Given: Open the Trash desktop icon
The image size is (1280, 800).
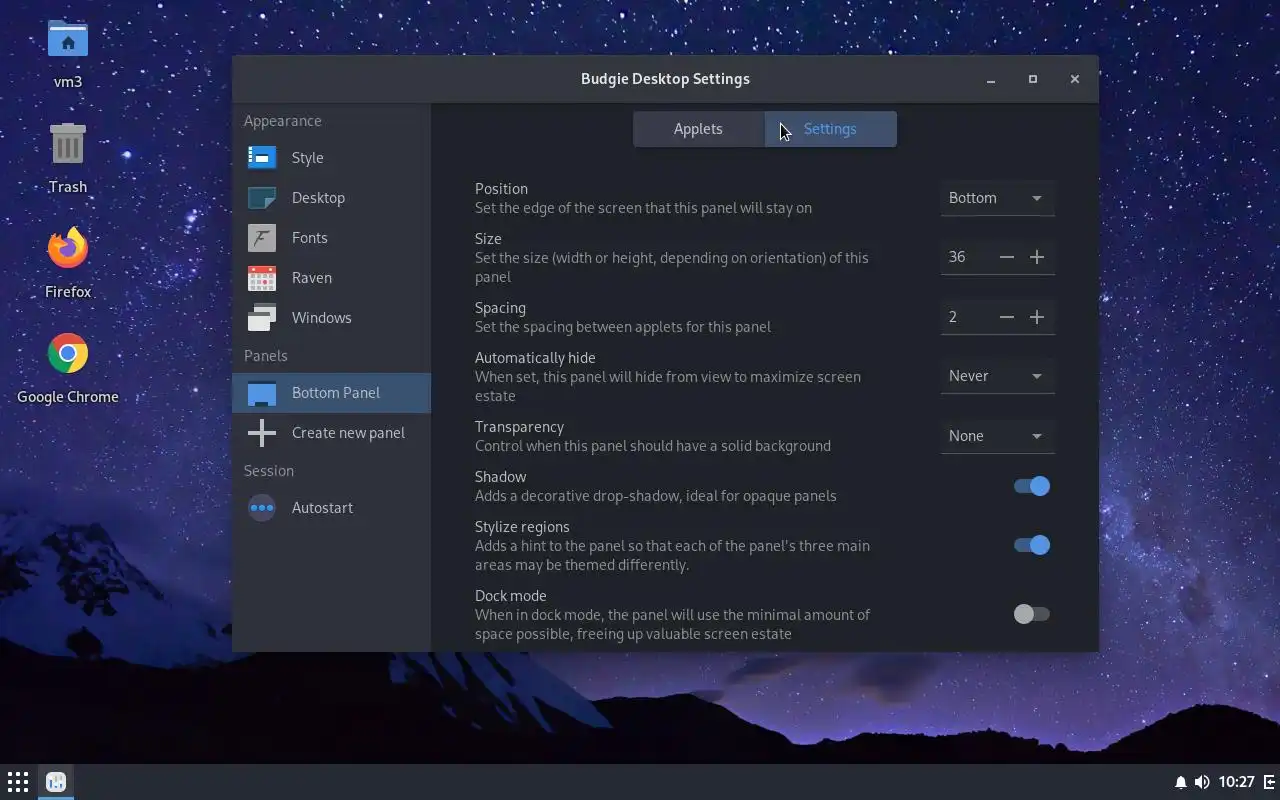Looking at the screenshot, I should tap(68, 145).
